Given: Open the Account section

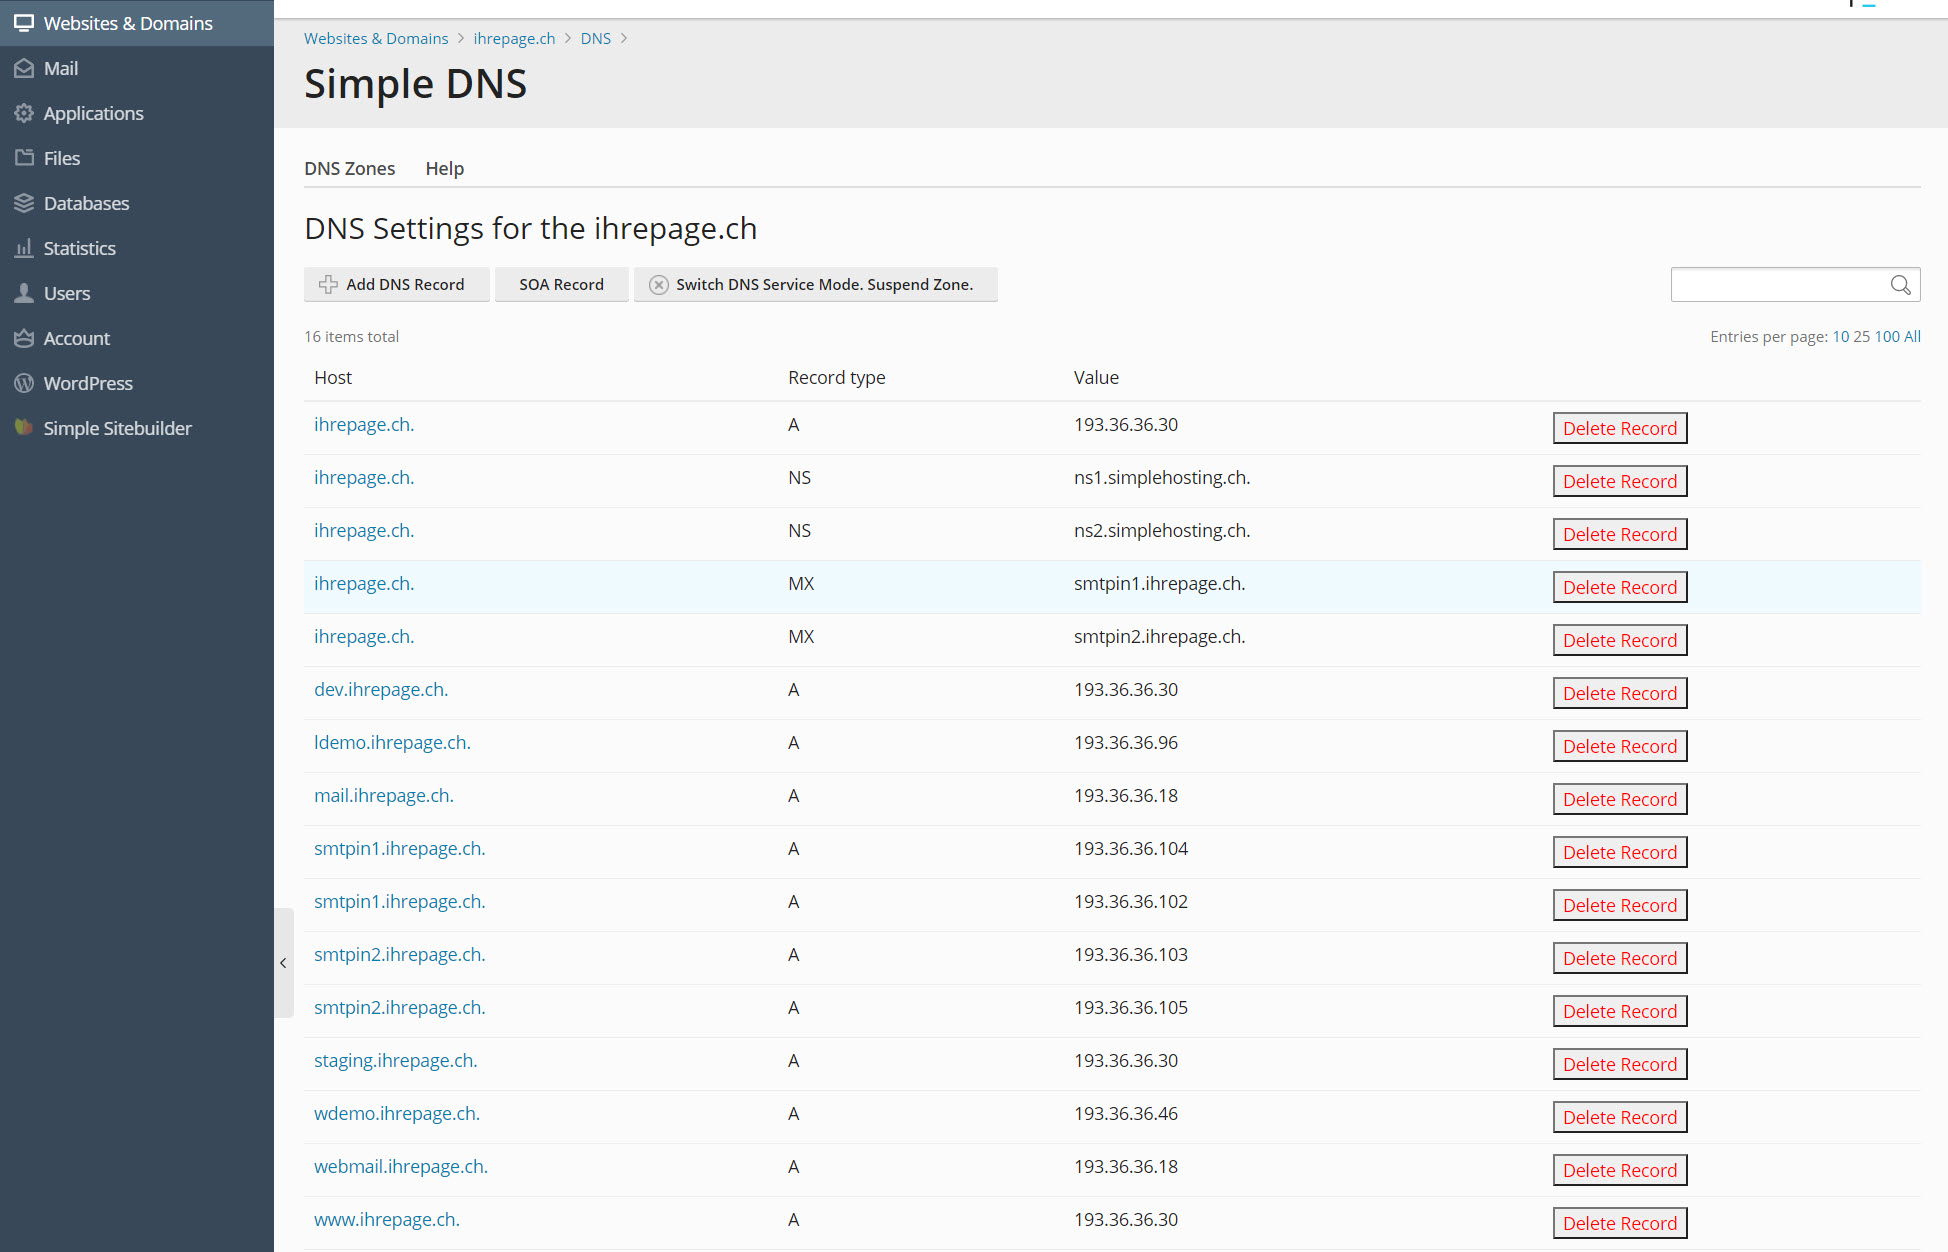Looking at the screenshot, I should (76, 338).
